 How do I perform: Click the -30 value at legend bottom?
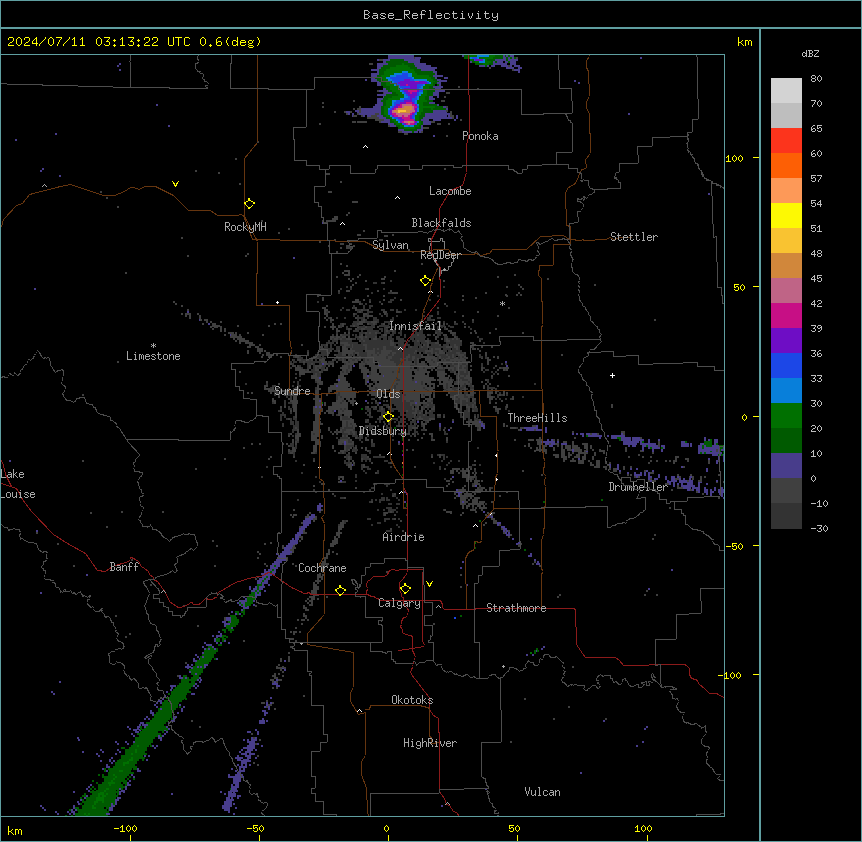pos(819,528)
